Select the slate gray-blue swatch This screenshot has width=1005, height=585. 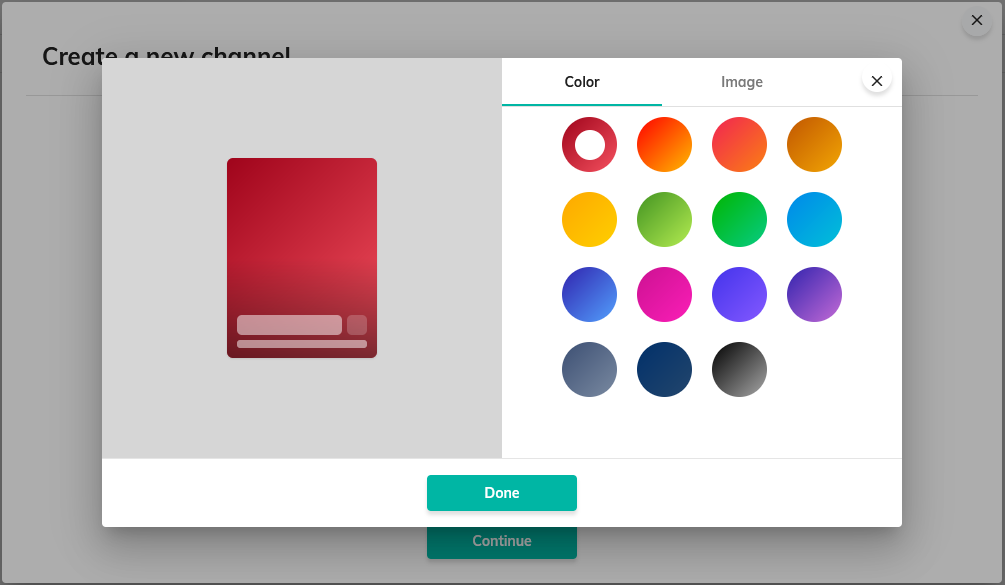pyautogui.click(x=589, y=370)
